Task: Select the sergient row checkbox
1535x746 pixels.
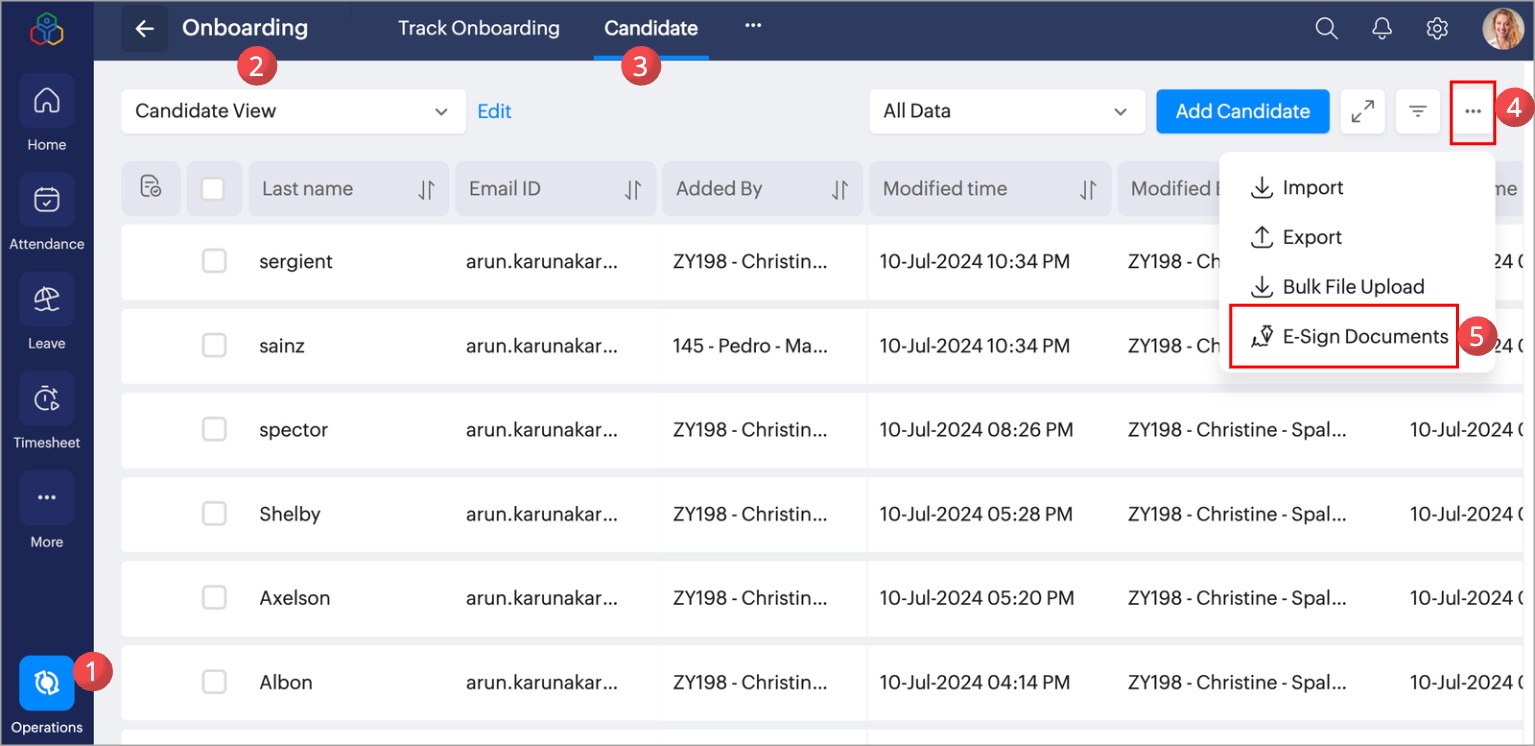Action: pos(214,261)
